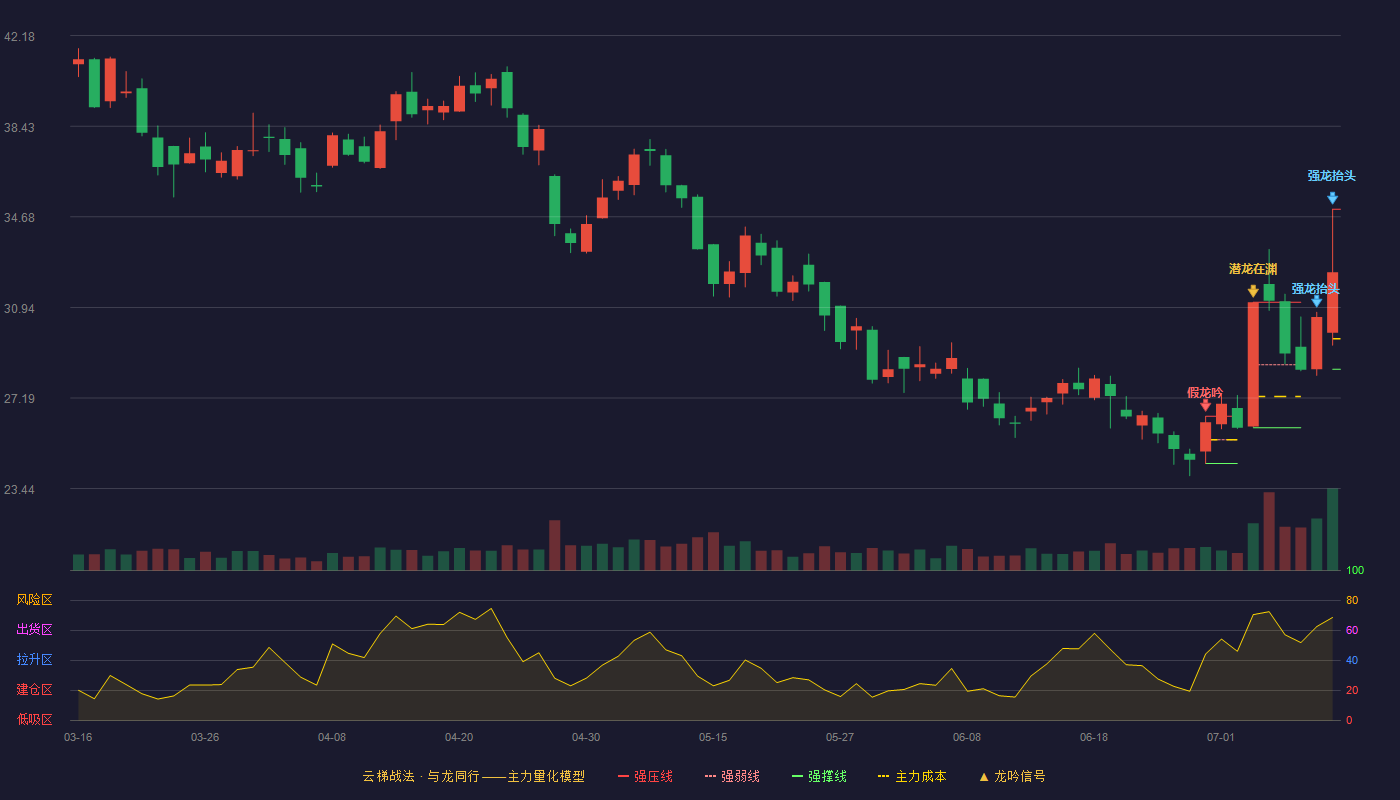Toggle the 云梯战法 主力量化模型 legend entry
The height and width of the screenshot is (800, 1400).
tap(474, 776)
